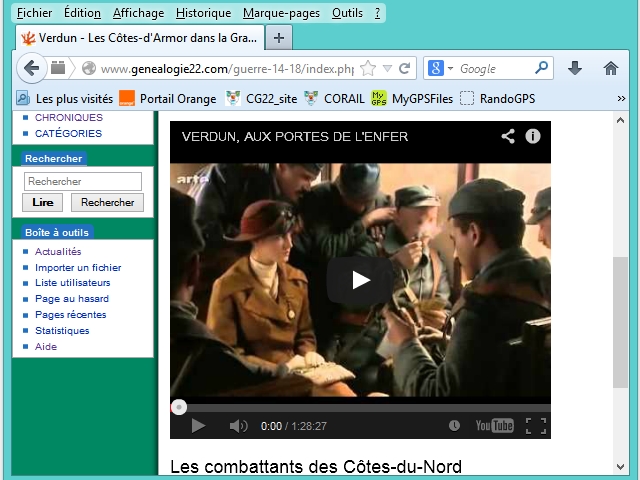Click the site identity globe icon
Viewport: 640px width, 480px height.
click(x=89, y=68)
